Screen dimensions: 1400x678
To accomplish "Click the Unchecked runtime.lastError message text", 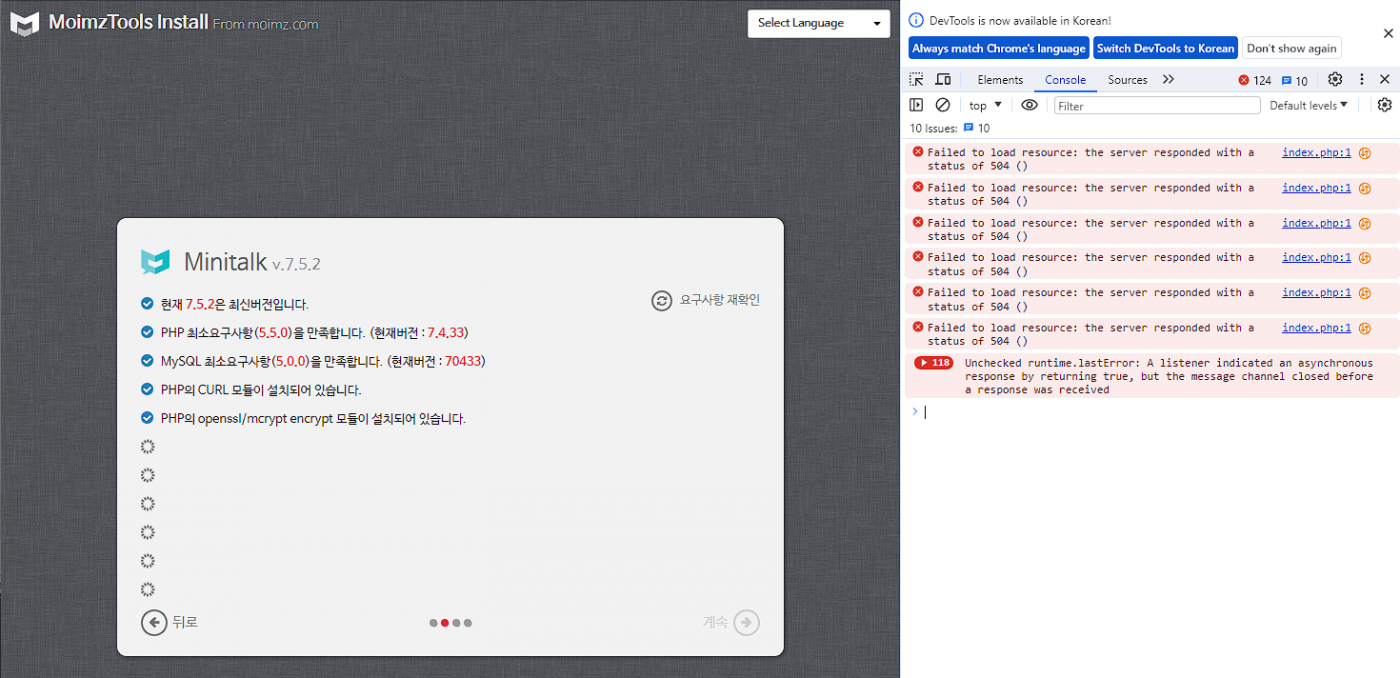I will coord(1169,376).
